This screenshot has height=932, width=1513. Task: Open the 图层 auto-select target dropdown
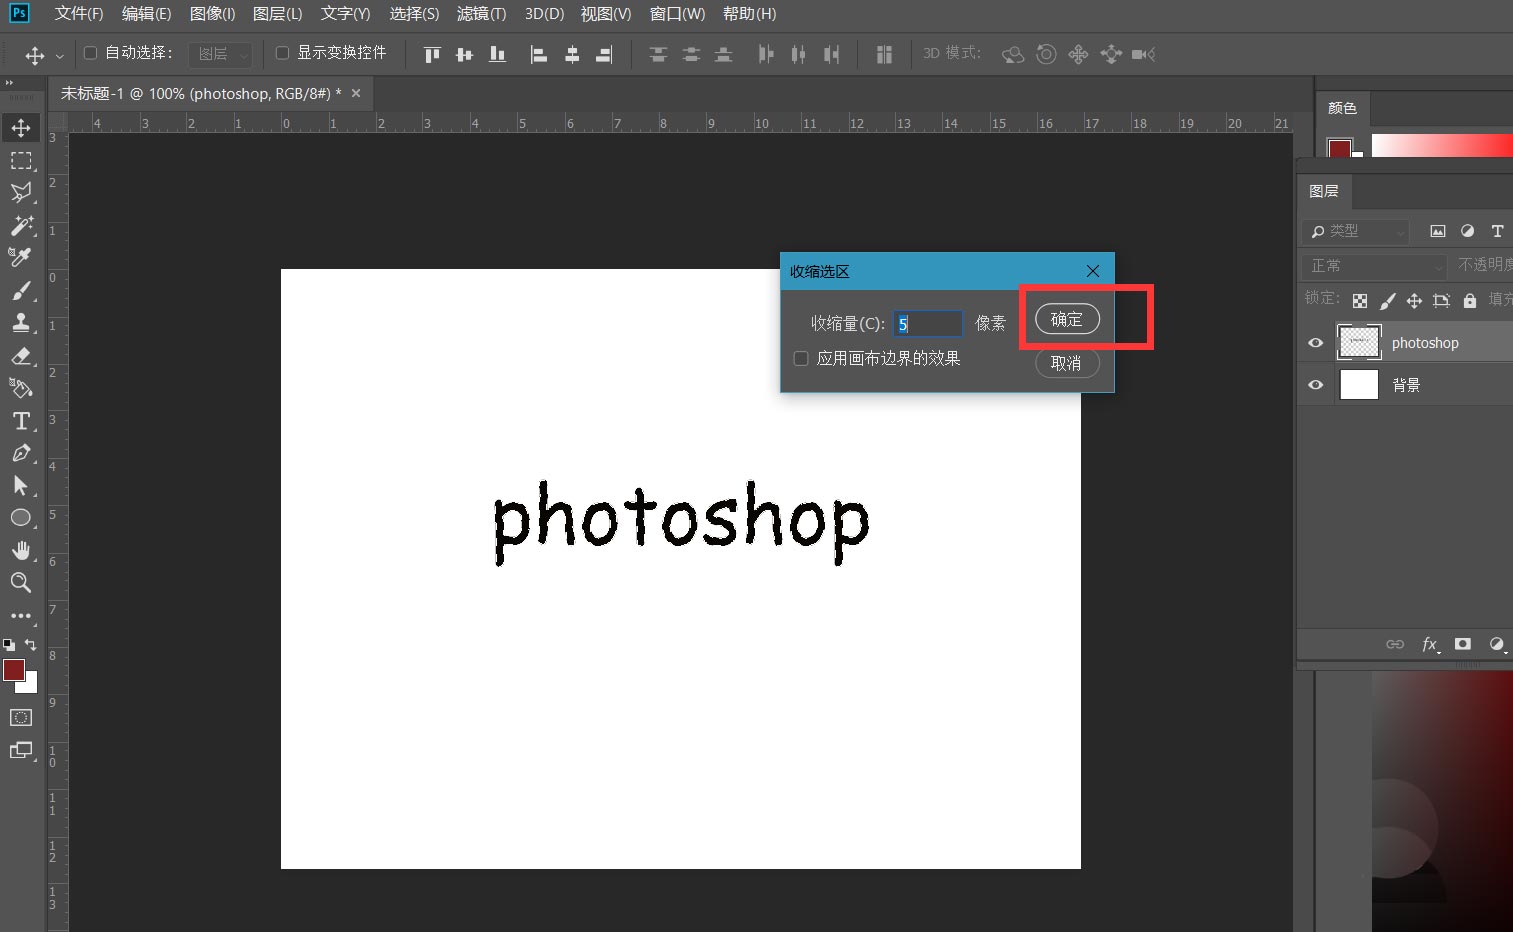tap(220, 54)
